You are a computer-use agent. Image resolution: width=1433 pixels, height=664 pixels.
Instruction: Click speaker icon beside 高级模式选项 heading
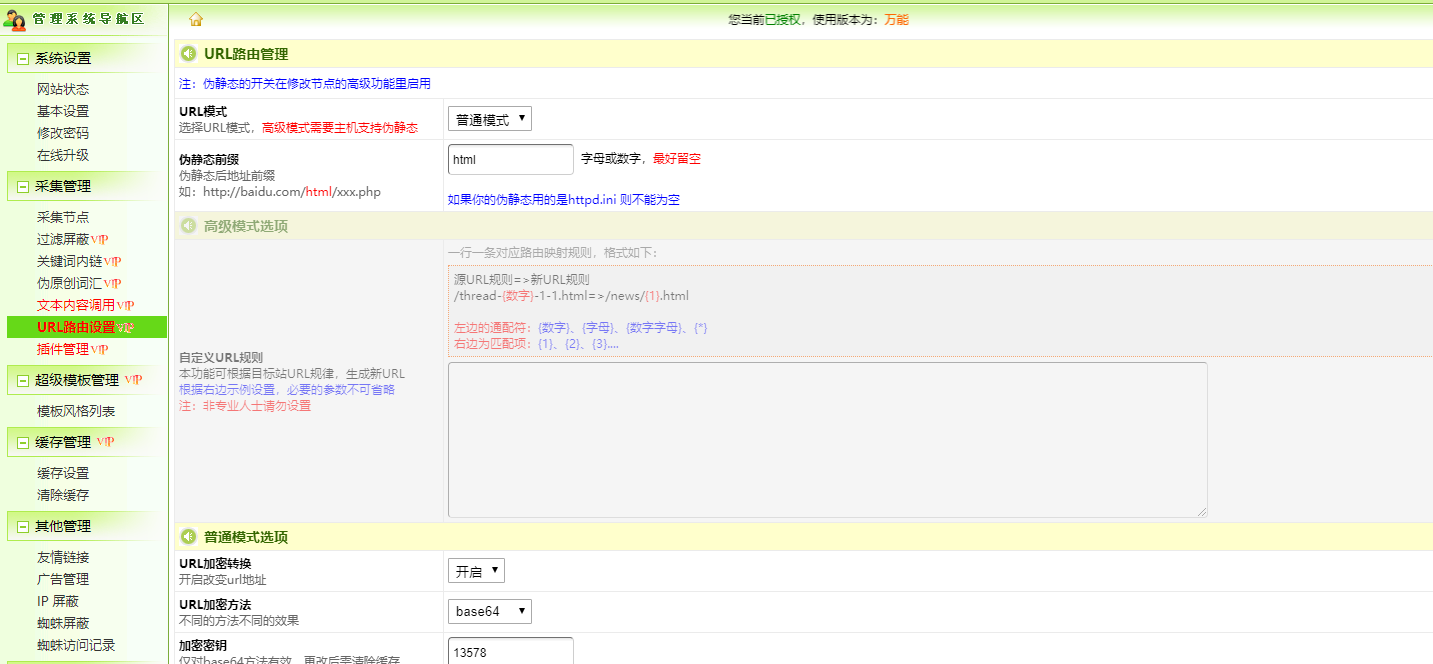tap(188, 226)
